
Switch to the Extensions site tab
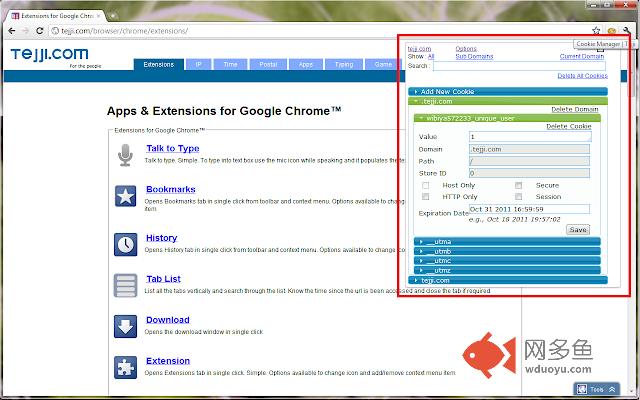click(x=158, y=64)
